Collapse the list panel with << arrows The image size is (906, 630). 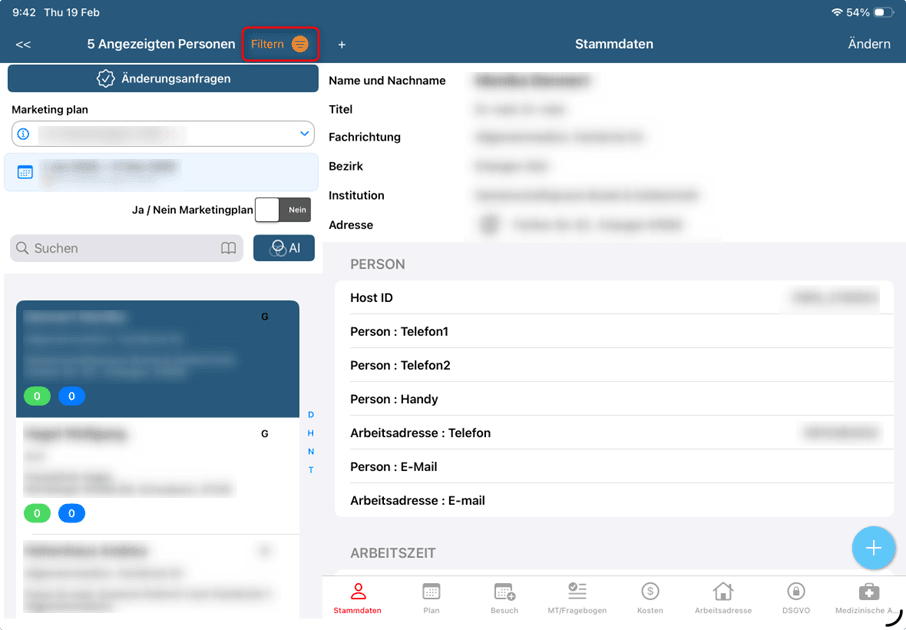pos(23,45)
